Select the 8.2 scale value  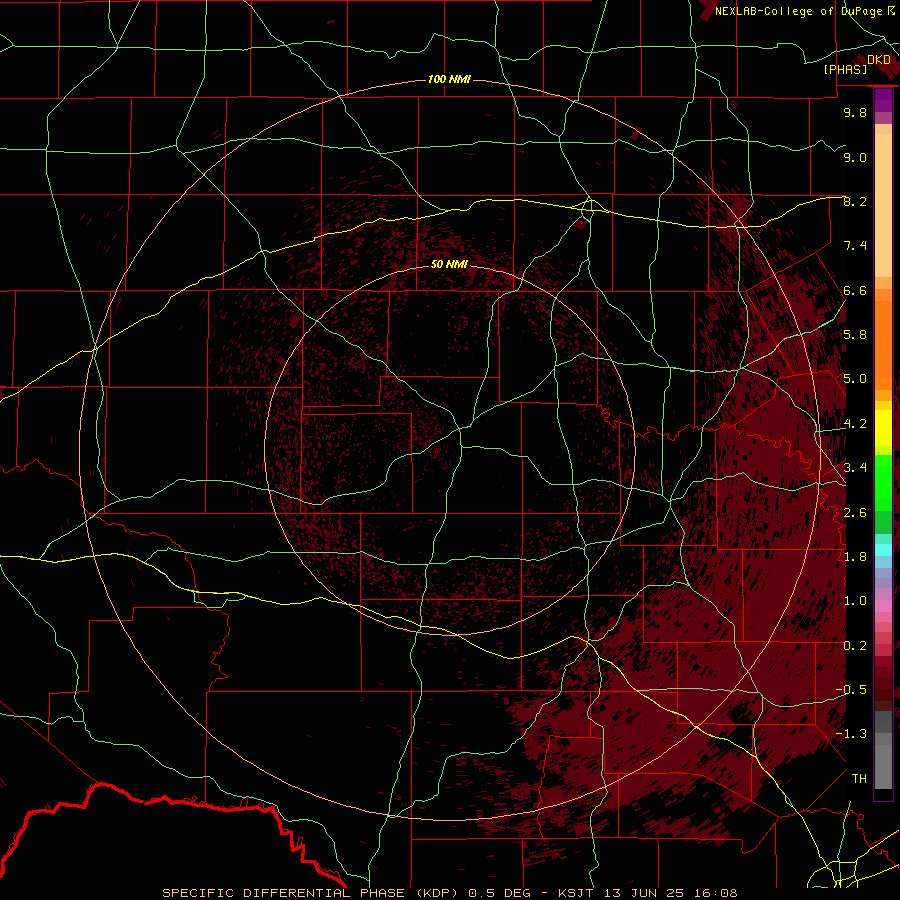coord(855,201)
